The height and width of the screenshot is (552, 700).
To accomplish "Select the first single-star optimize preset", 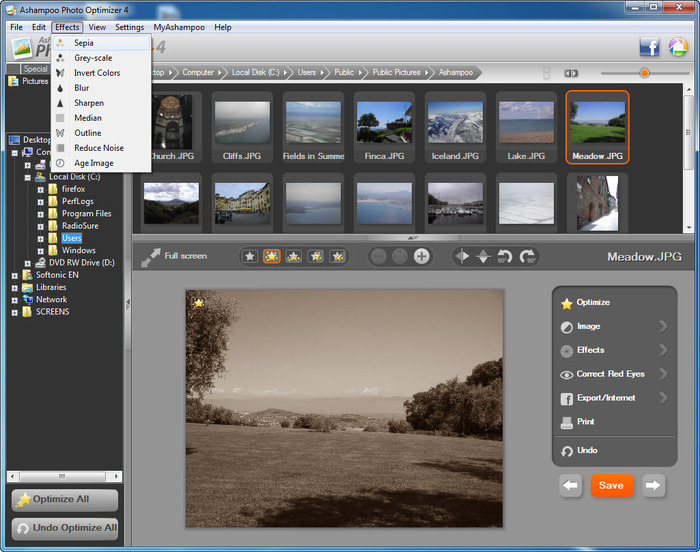I will click(250, 256).
